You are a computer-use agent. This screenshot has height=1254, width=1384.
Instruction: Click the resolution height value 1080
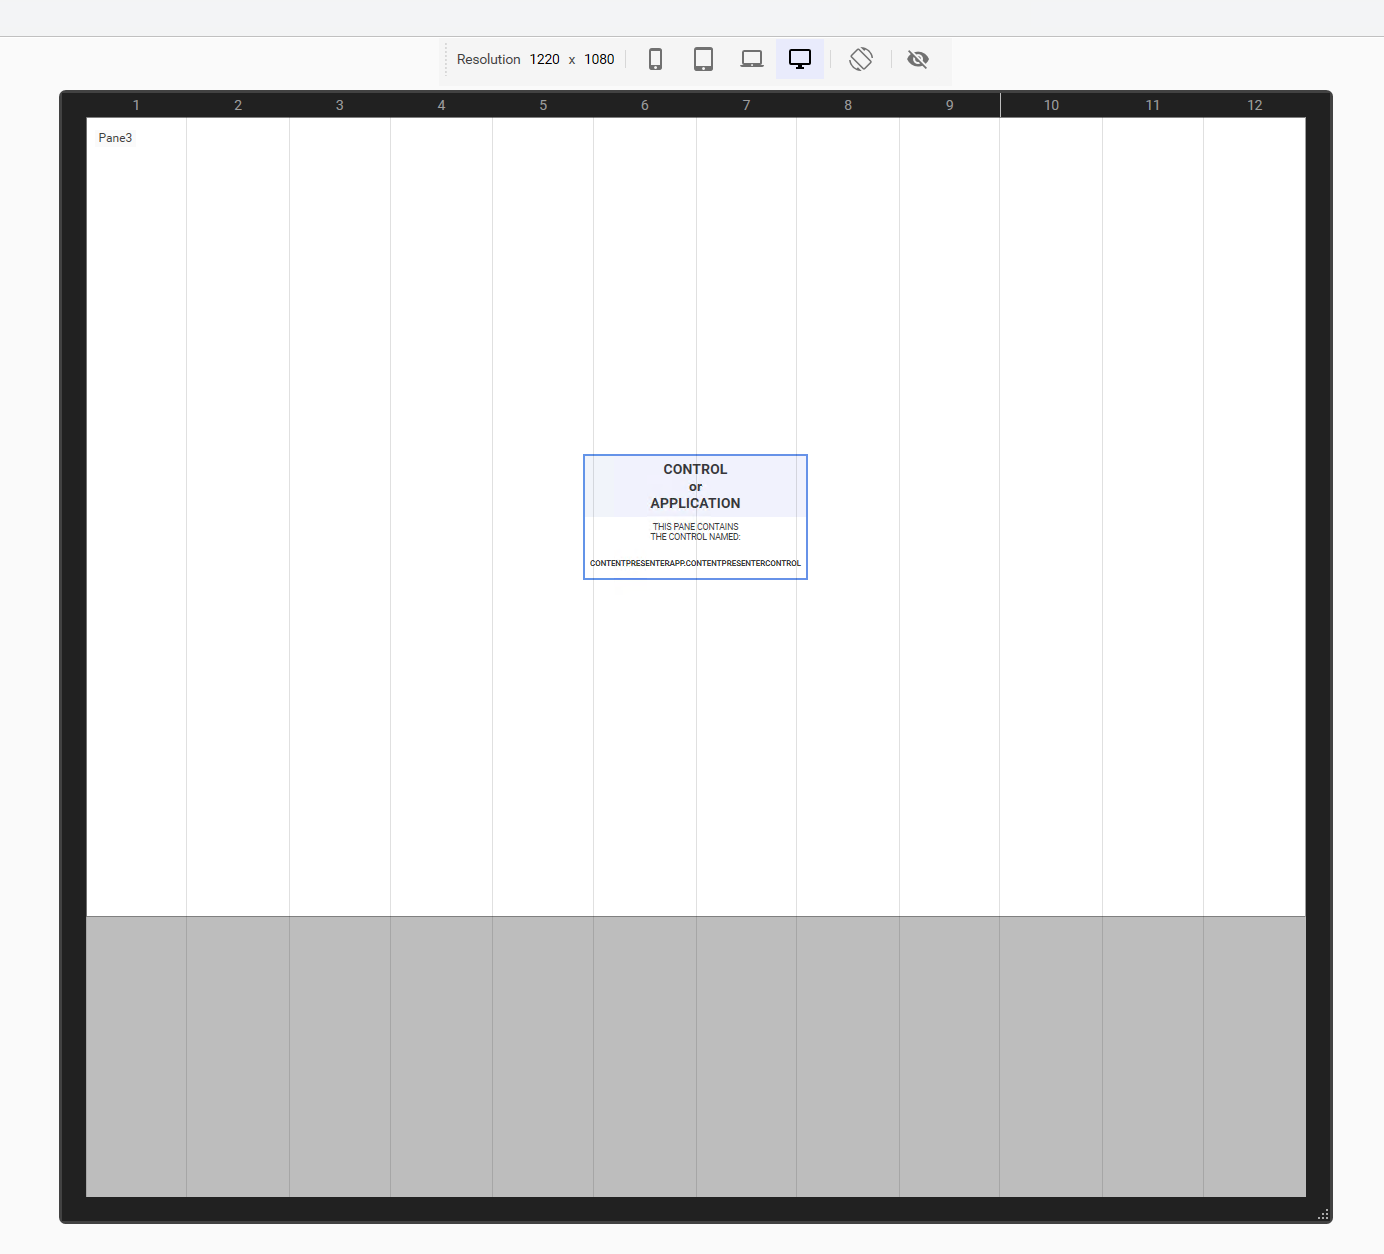pos(599,59)
